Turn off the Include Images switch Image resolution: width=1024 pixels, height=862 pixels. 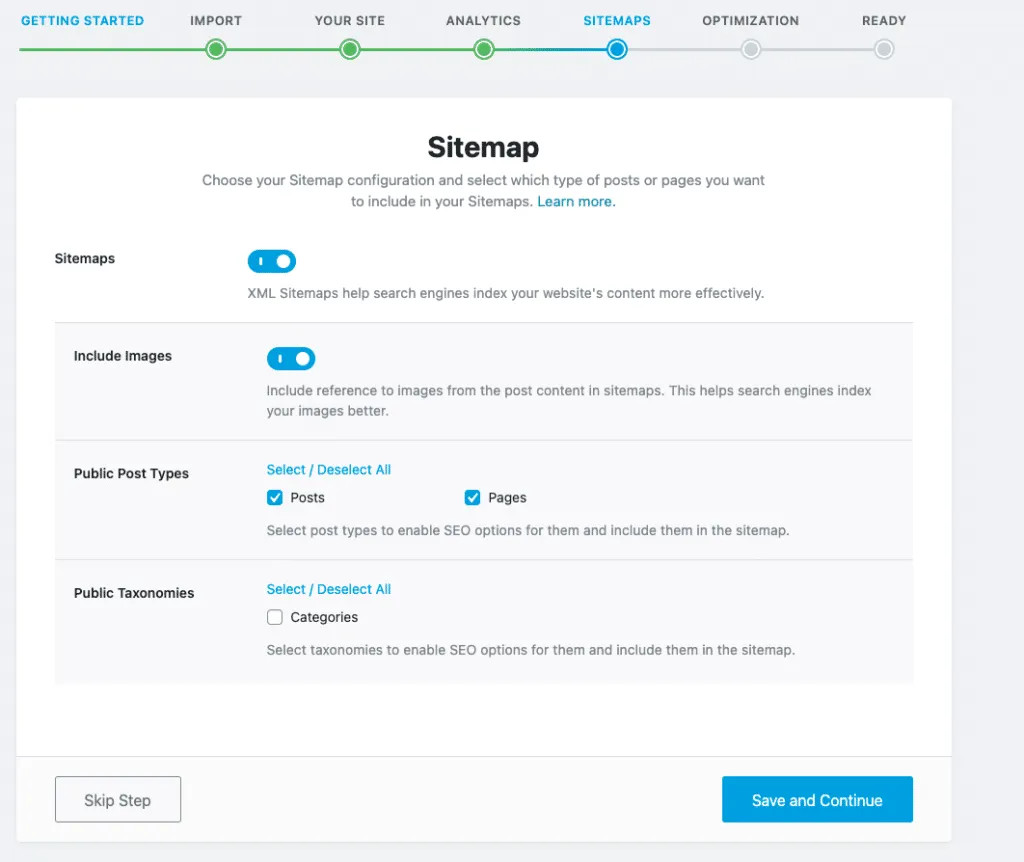pyautogui.click(x=290, y=358)
